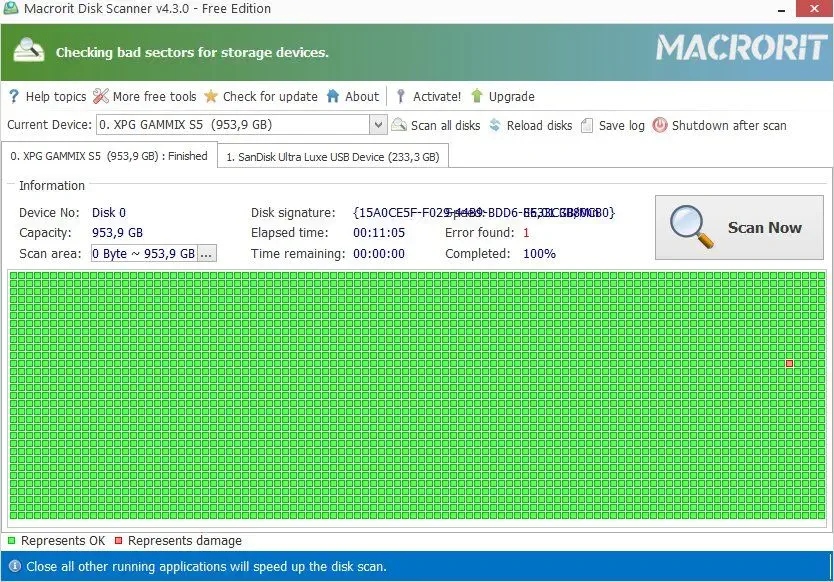Switch to SanDisk Ultra Luxe USB Device tab

[x=333, y=157]
